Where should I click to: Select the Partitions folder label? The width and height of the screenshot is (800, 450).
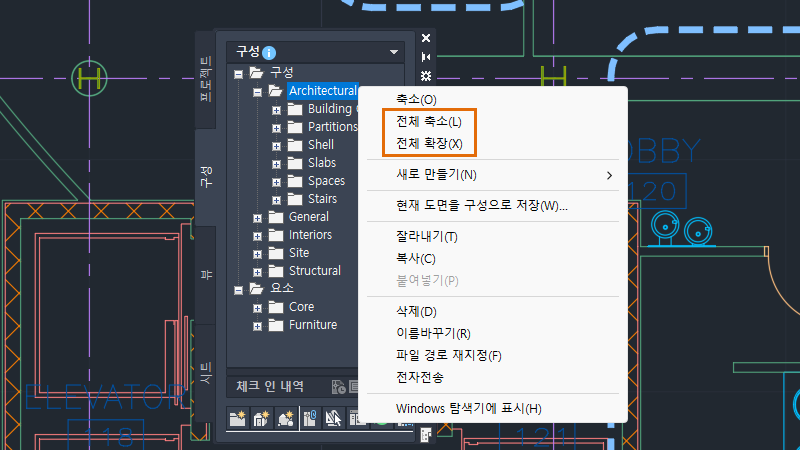tap(332, 127)
